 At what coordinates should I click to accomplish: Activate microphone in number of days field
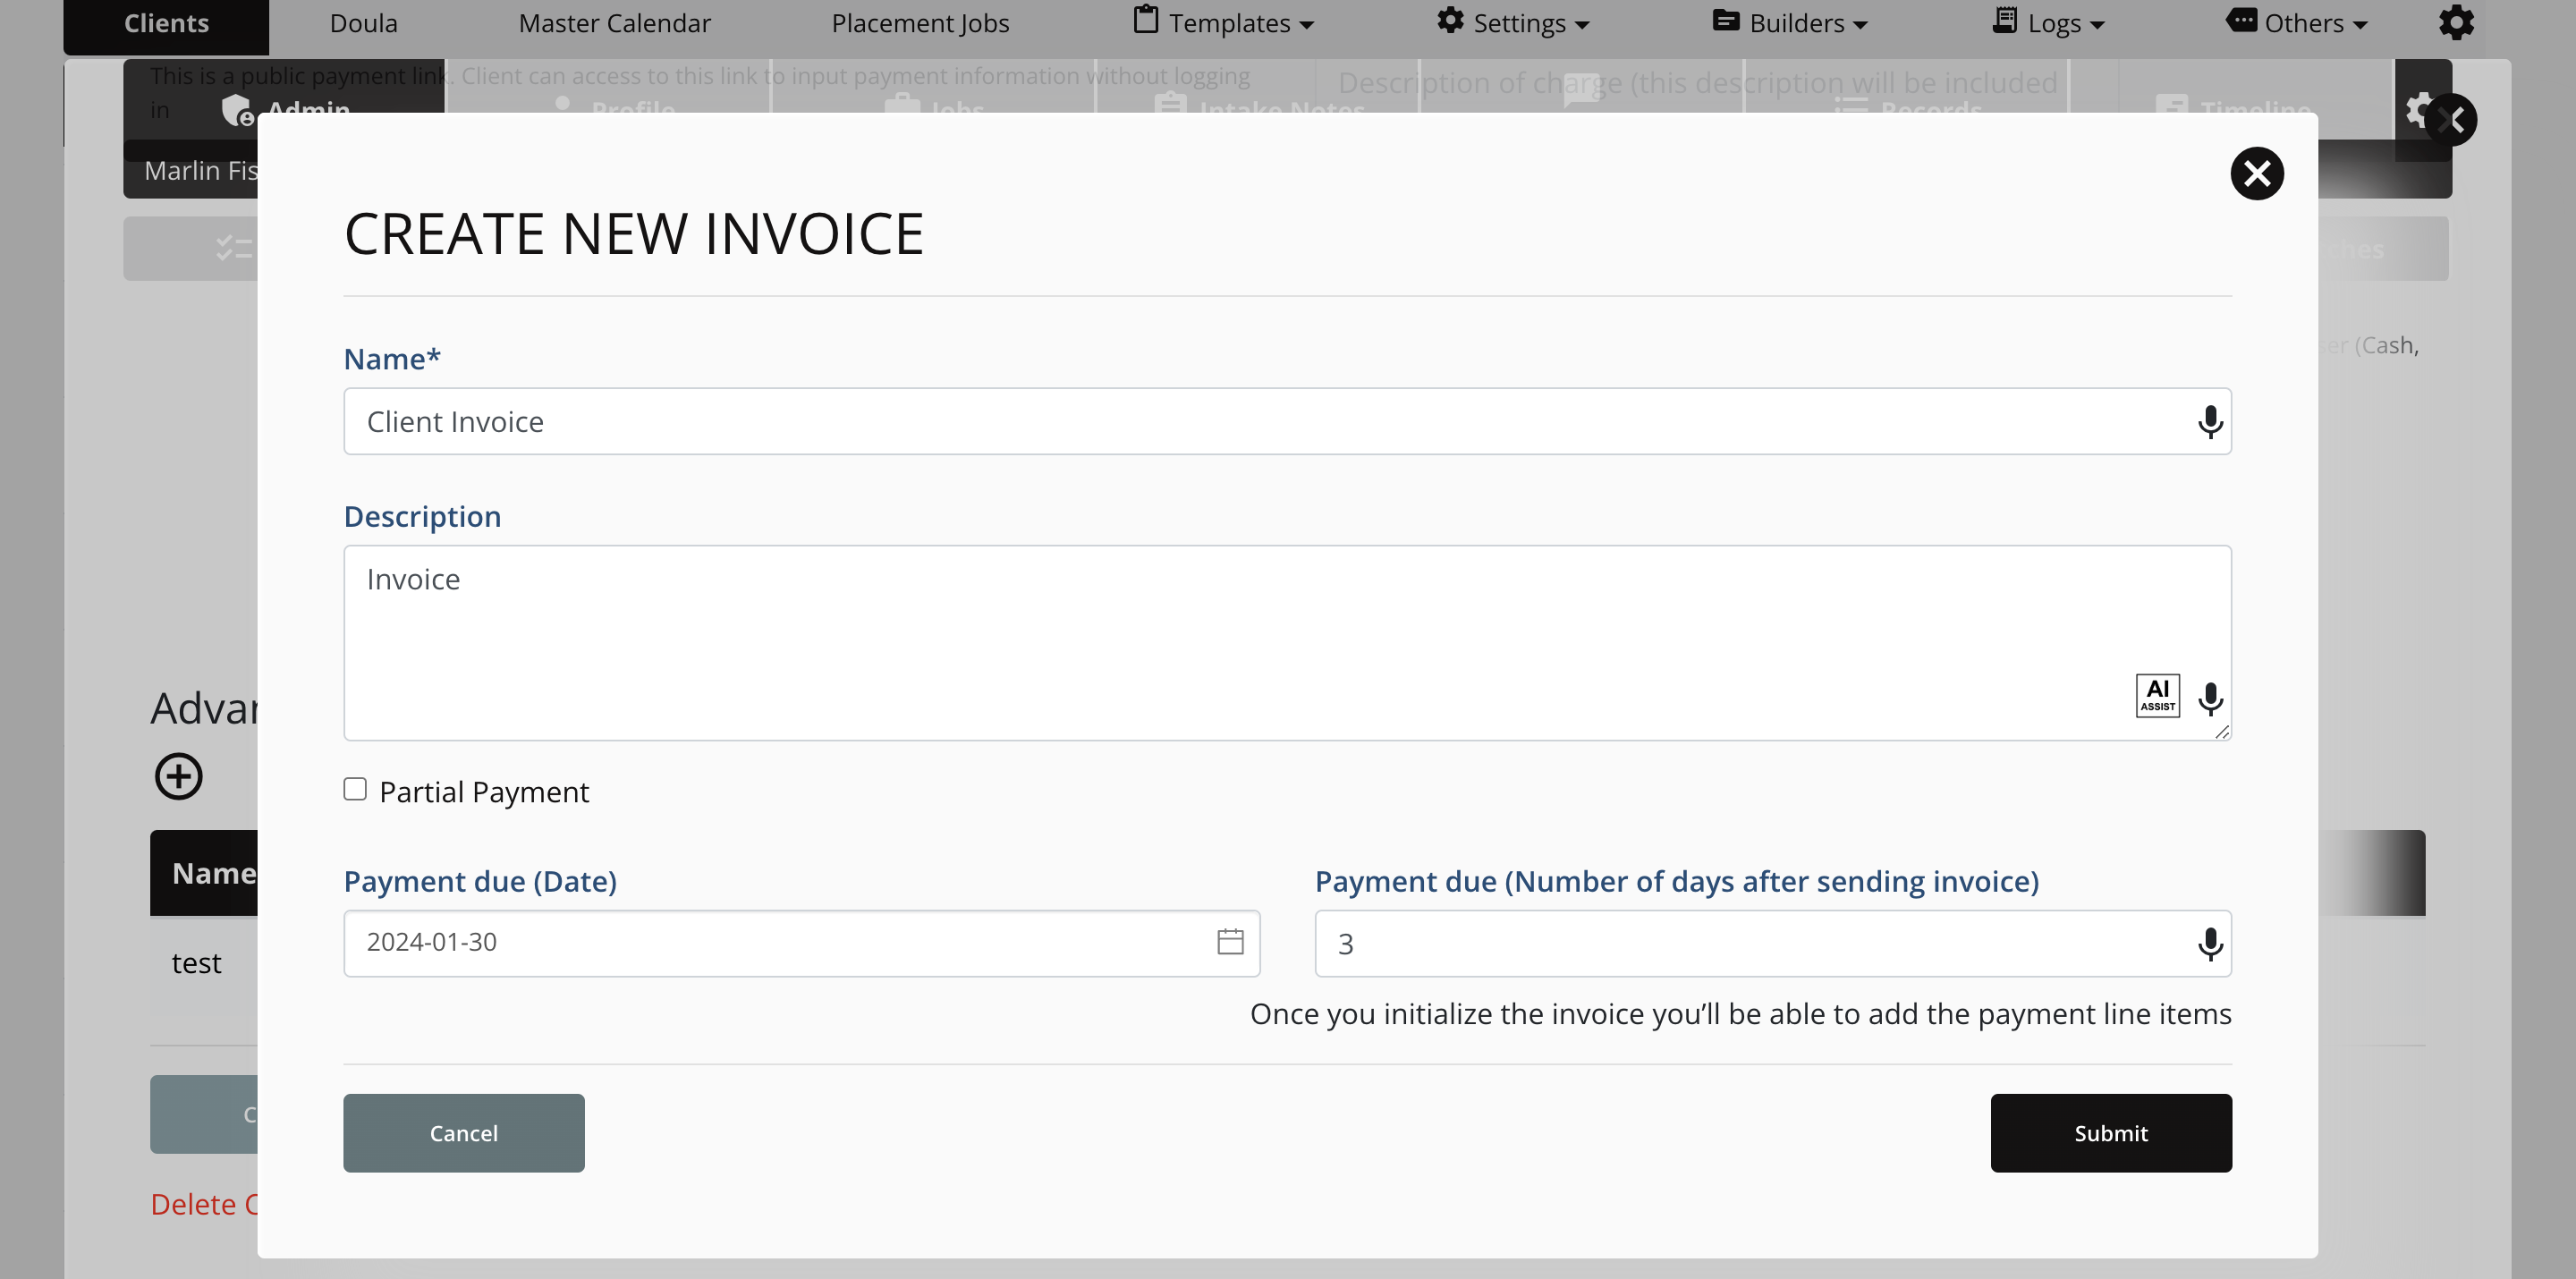pos(2209,943)
